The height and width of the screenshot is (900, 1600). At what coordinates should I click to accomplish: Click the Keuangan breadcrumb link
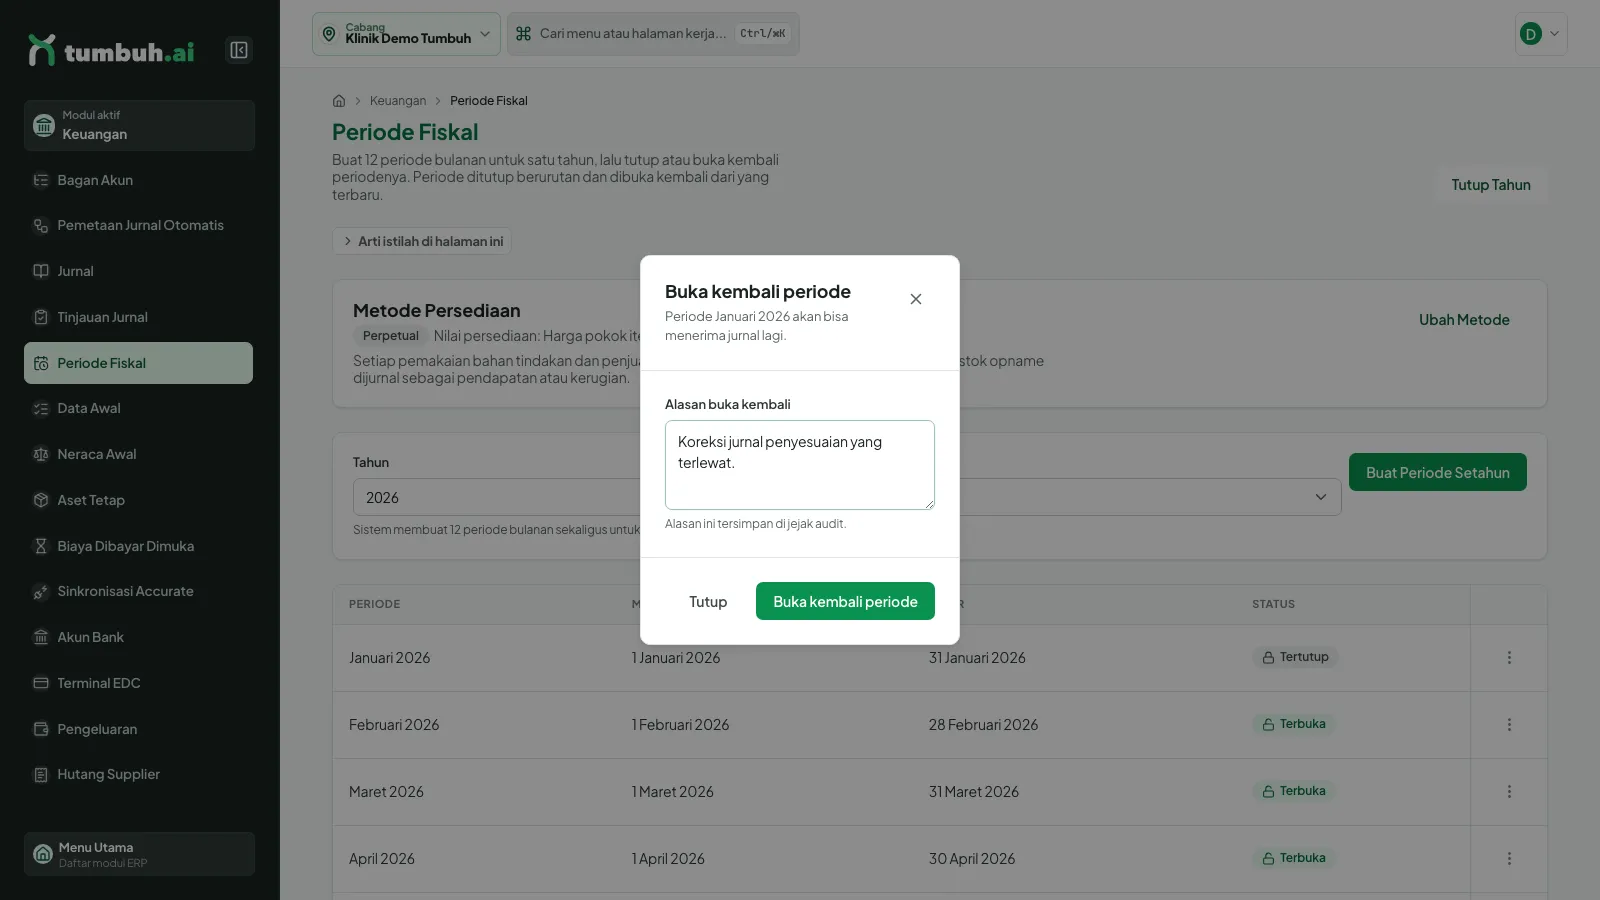(x=398, y=101)
